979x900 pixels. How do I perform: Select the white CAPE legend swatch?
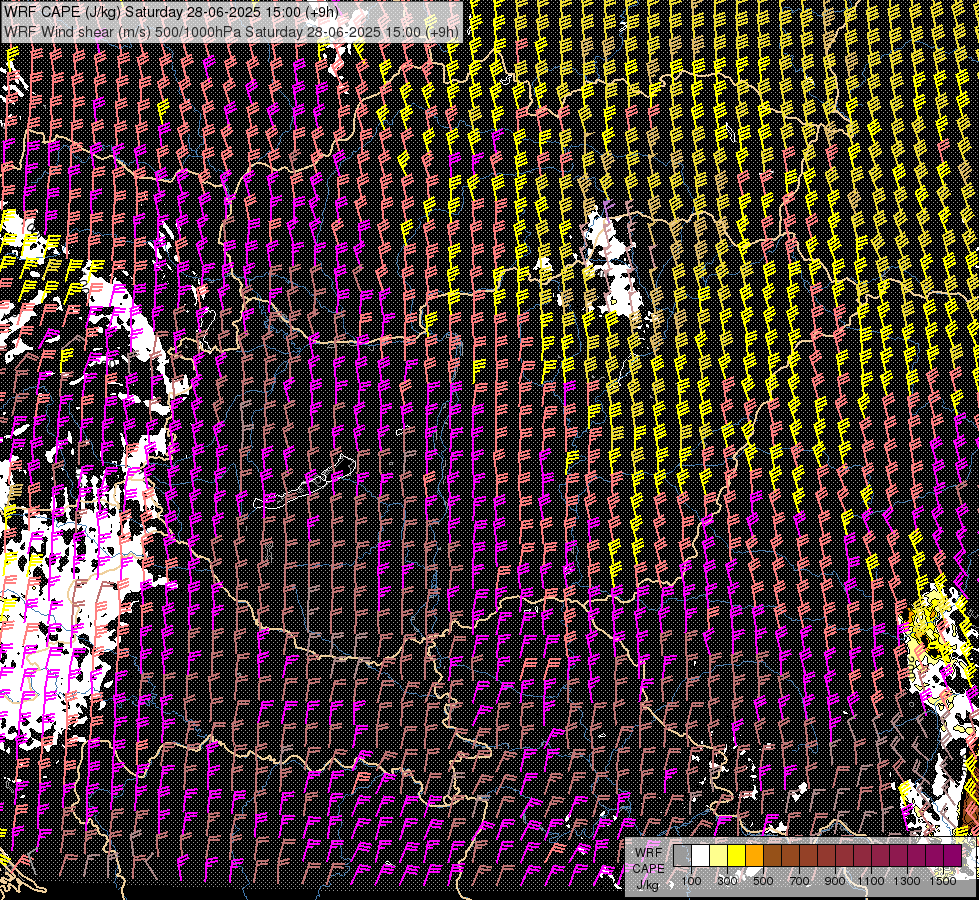pyautogui.click(x=701, y=856)
